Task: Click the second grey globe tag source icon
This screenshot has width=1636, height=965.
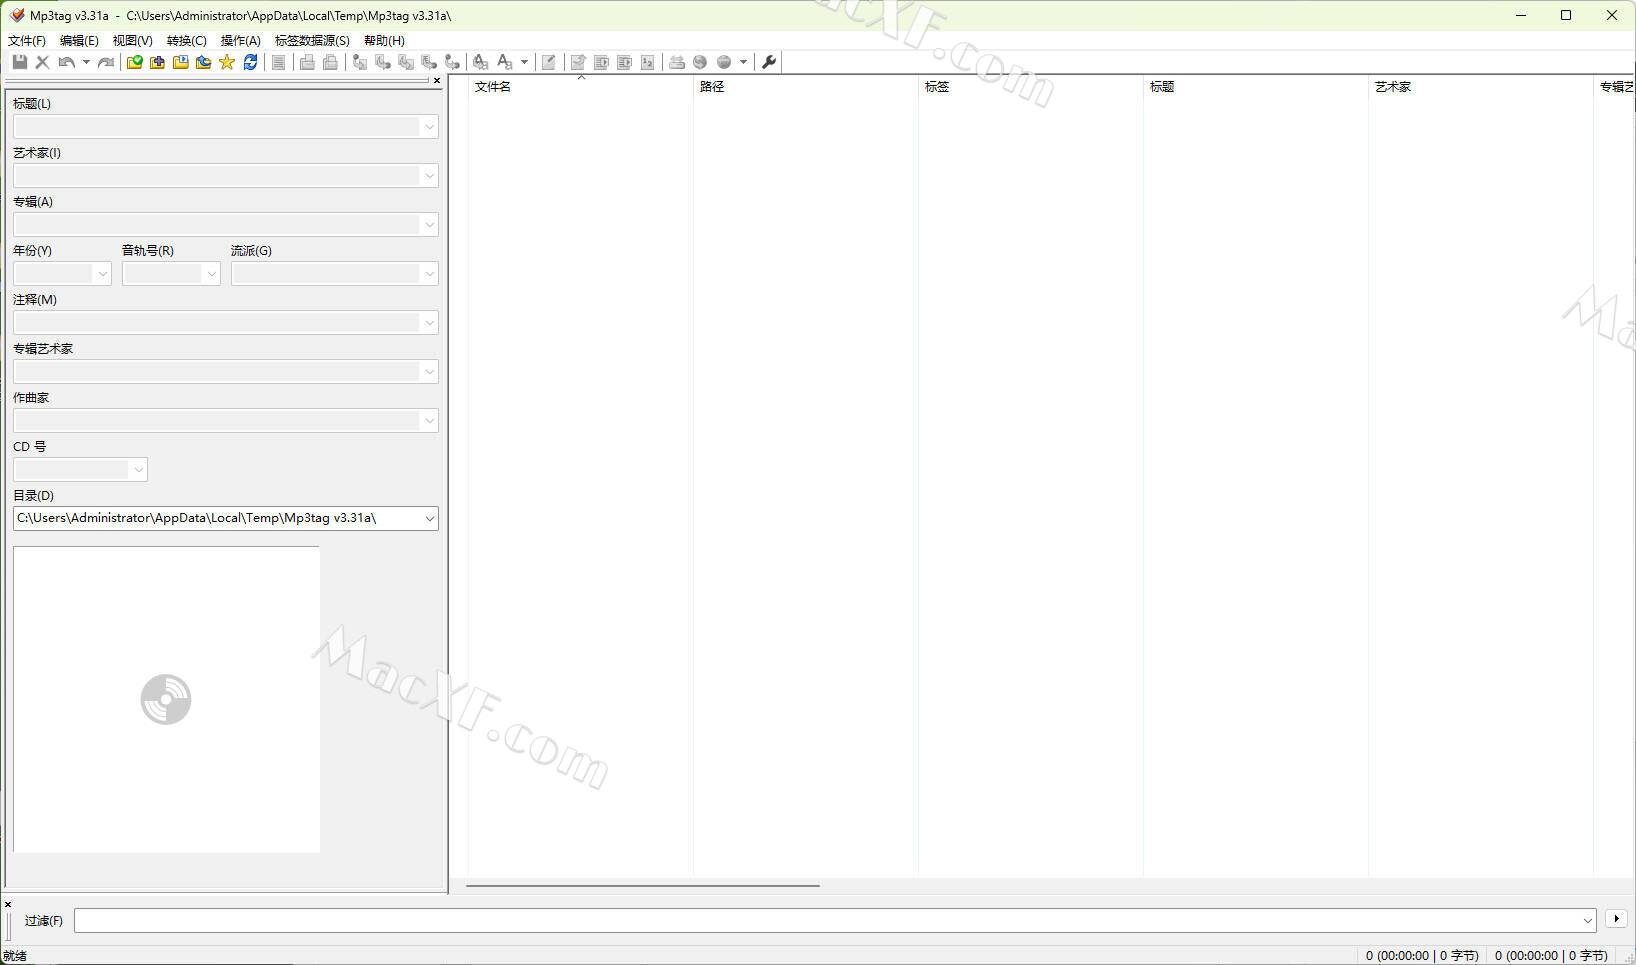Action: 724,62
